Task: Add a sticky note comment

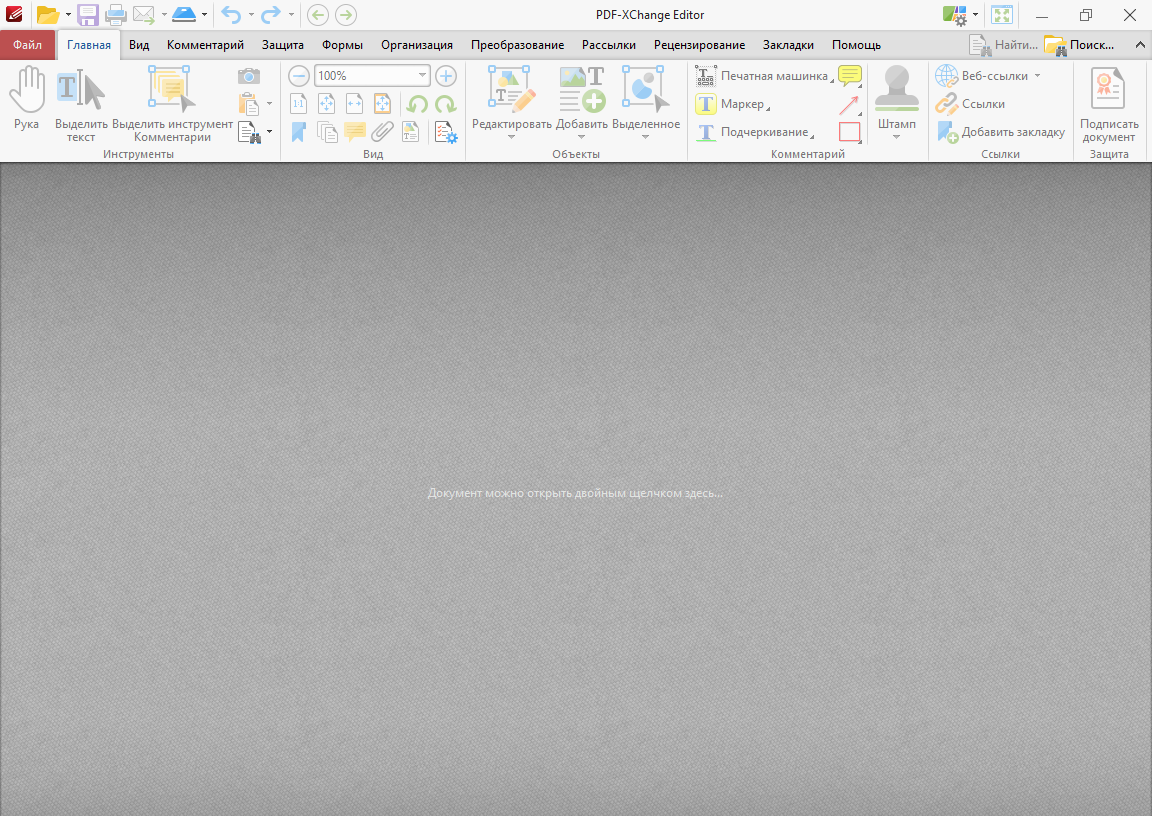Action: click(x=354, y=131)
